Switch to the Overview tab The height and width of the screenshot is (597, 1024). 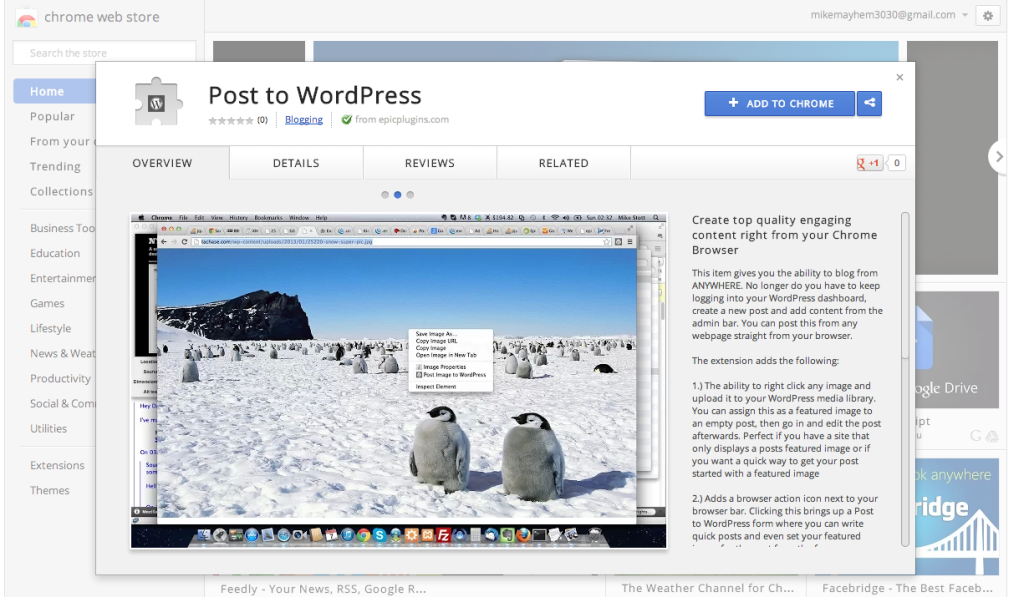[163, 163]
